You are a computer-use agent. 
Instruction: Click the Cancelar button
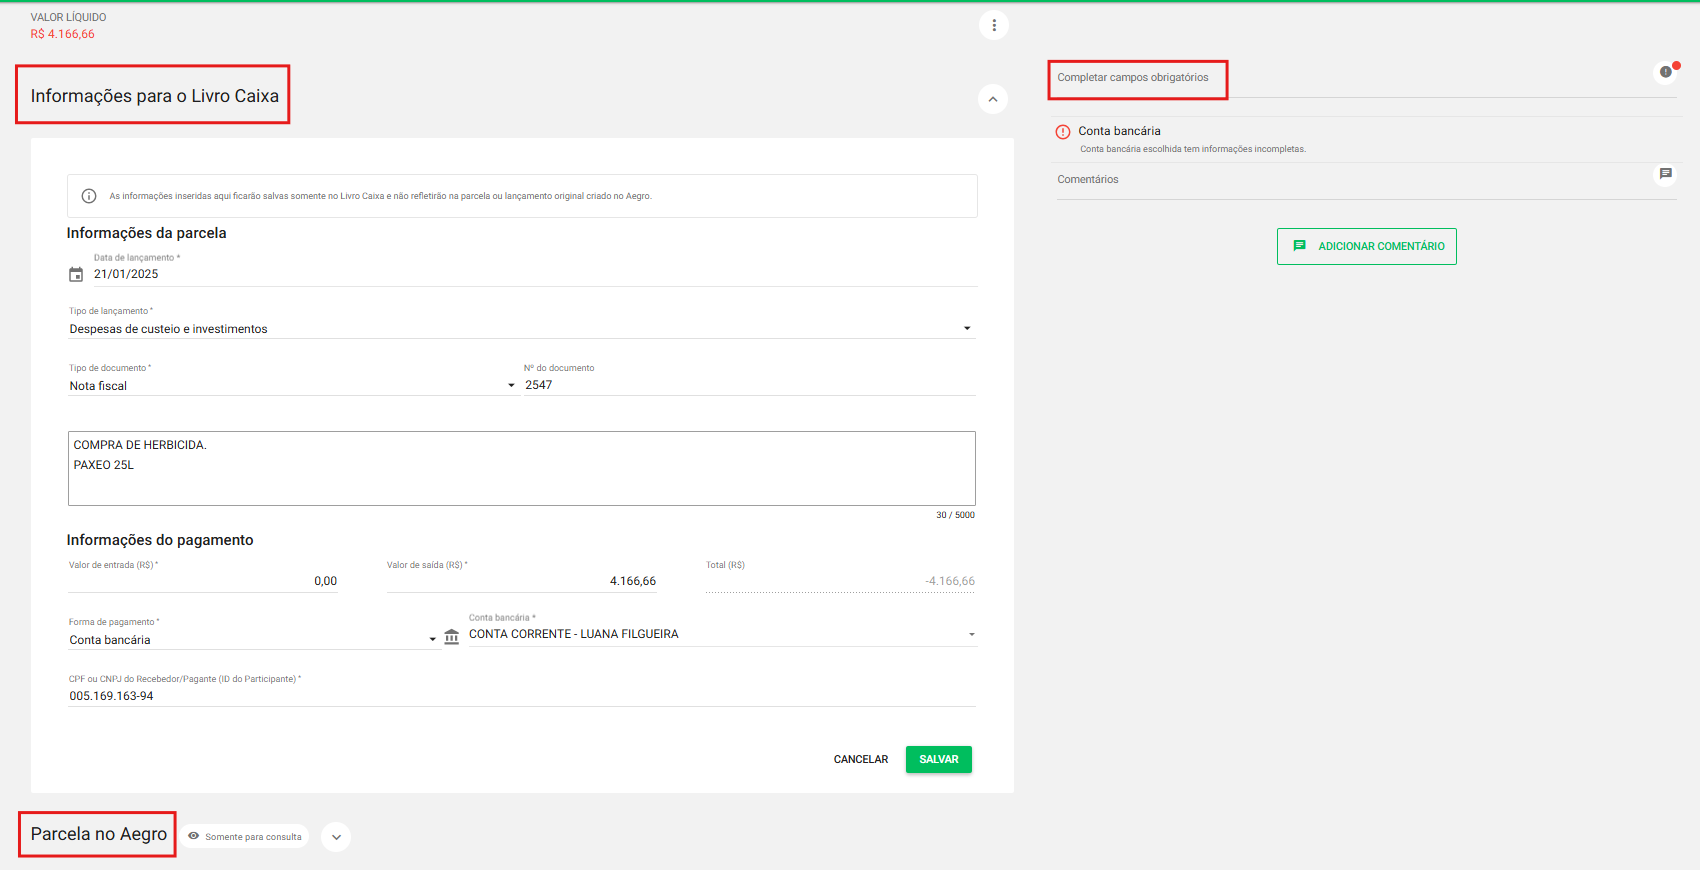pyautogui.click(x=860, y=760)
